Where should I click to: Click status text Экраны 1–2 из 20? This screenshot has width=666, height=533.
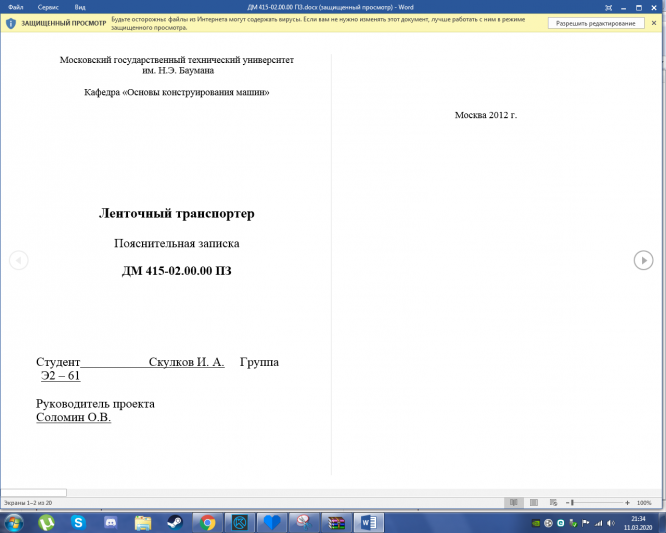coord(28,502)
